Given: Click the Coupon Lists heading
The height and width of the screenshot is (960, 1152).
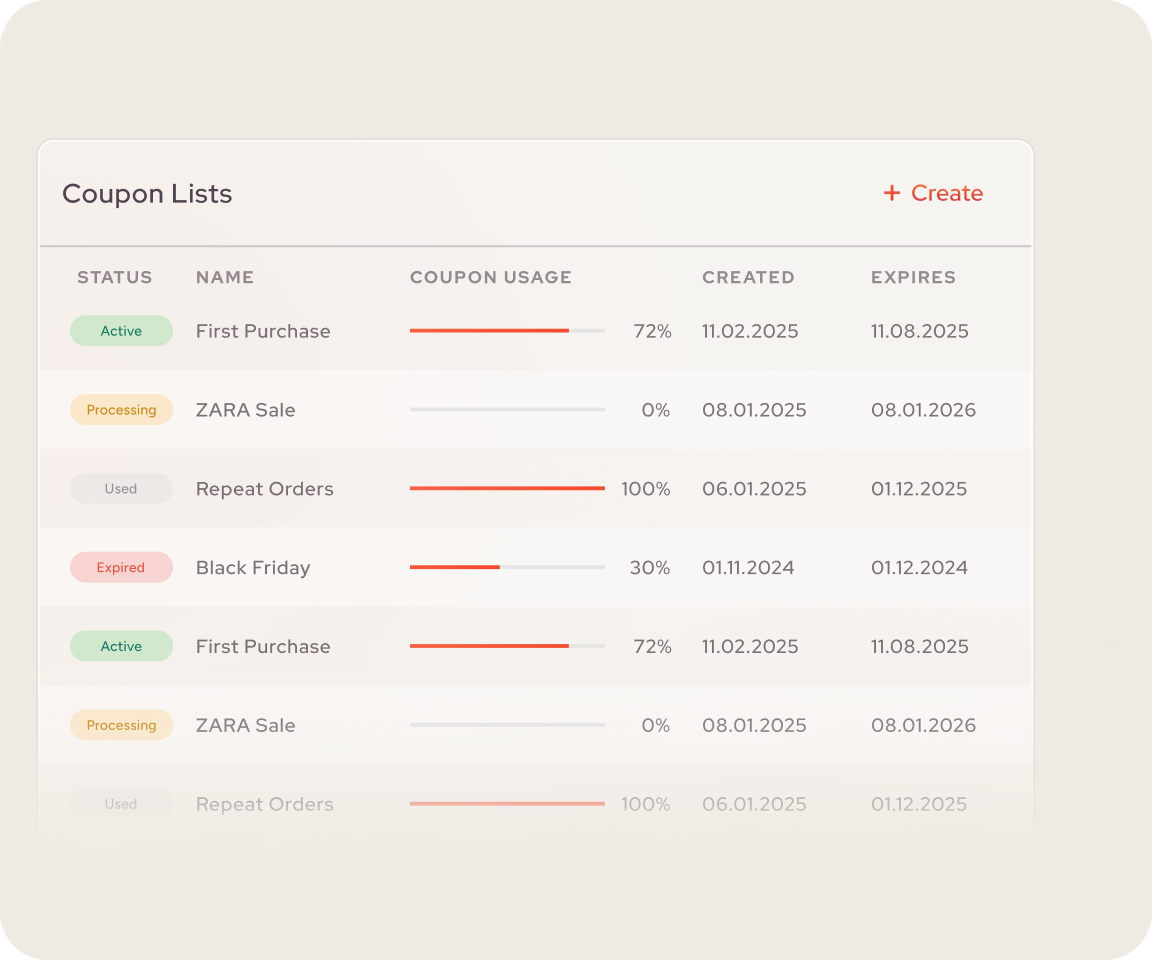Looking at the screenshot, I should point(147,194).
